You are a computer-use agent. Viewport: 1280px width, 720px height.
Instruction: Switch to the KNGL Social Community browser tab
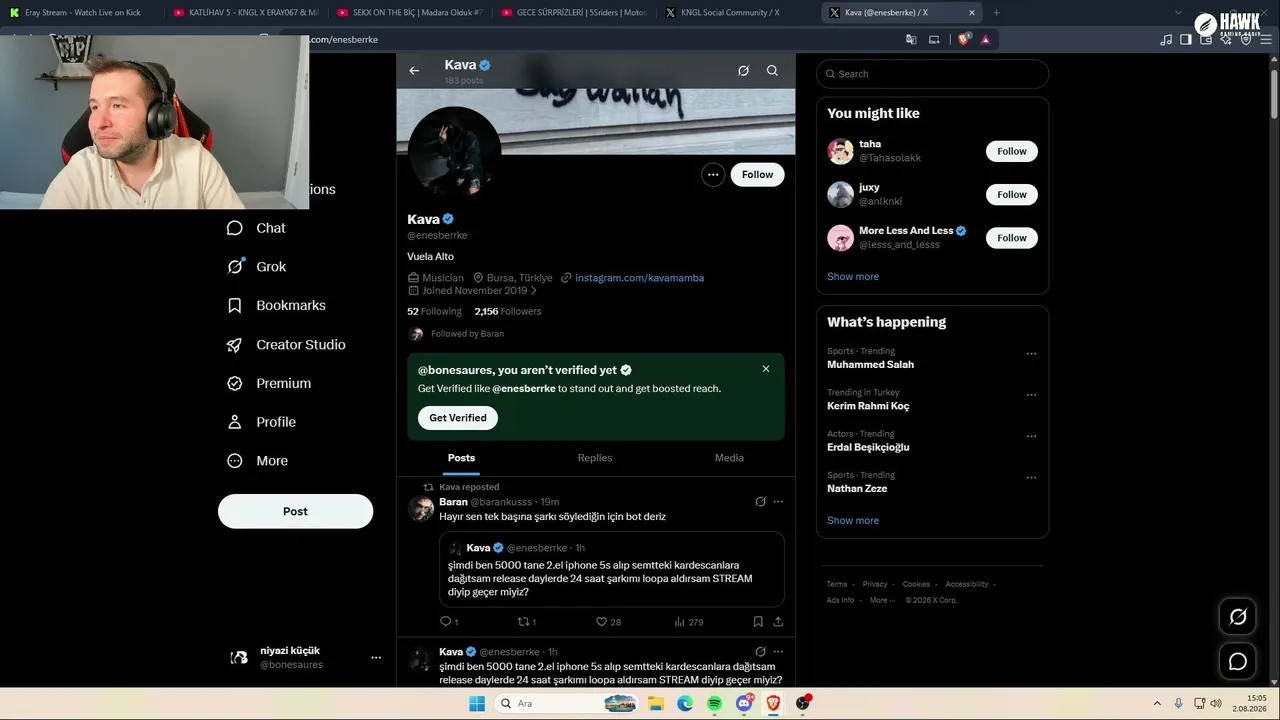pos(739,13)
